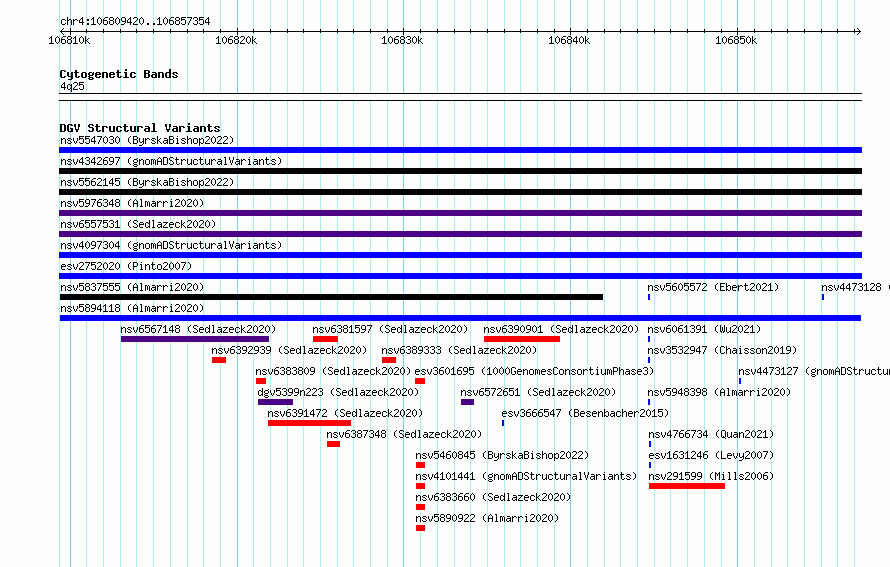Viewport: 890px width, 567px height.
Task: Select the red bar under nsv6381597
Action: (325, 339)
